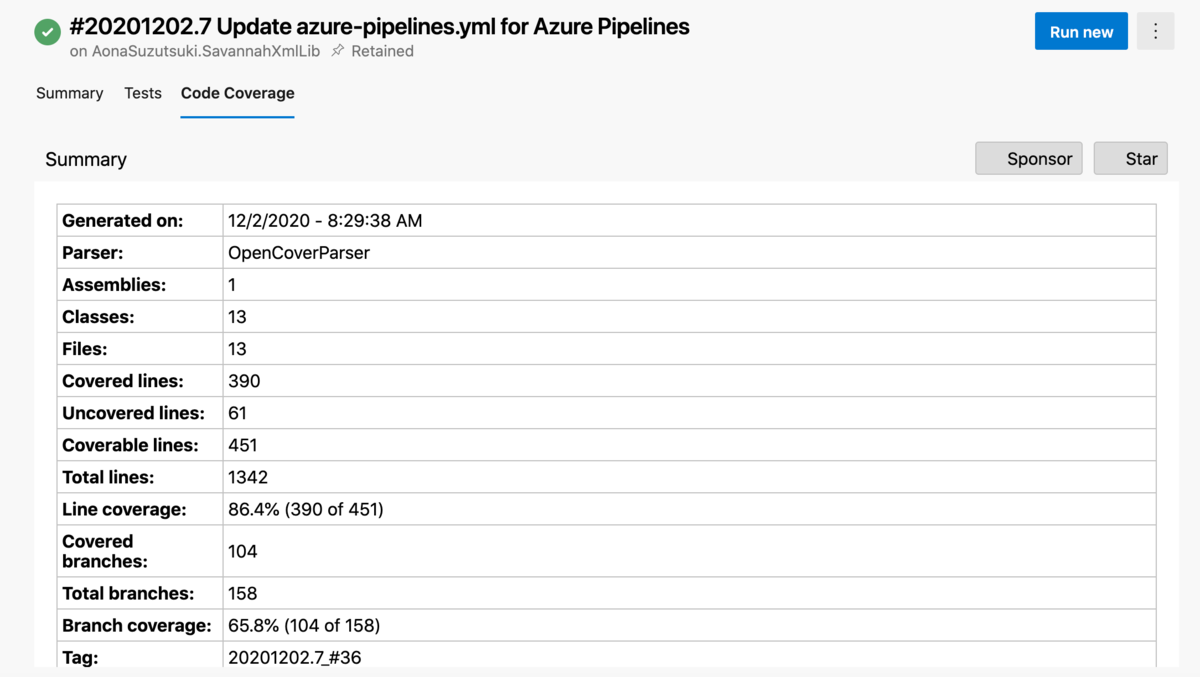Screen dimensions: 1200x677
Task: Click the Covered lines value 390
Action: (x=244, y=381)
